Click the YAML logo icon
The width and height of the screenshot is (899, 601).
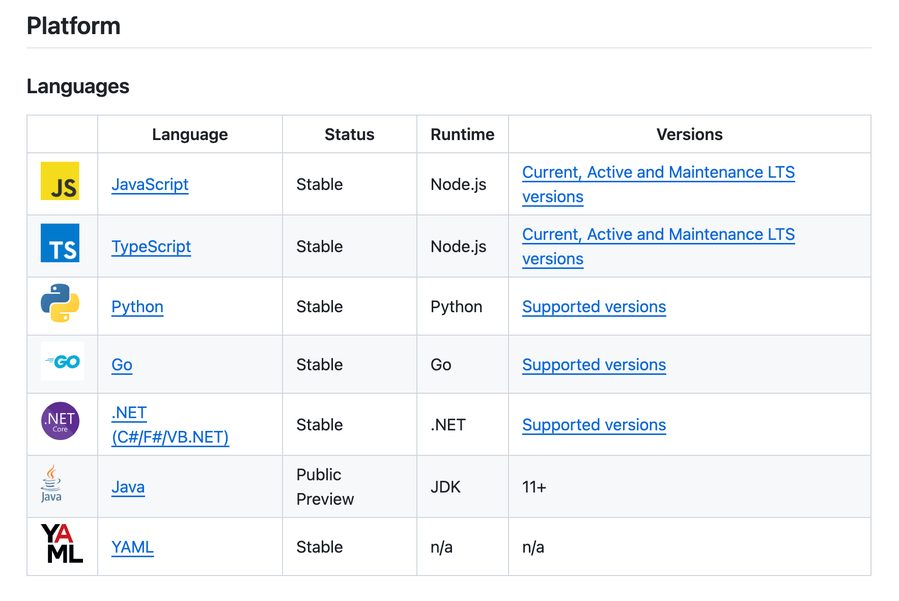click(62, 545)
